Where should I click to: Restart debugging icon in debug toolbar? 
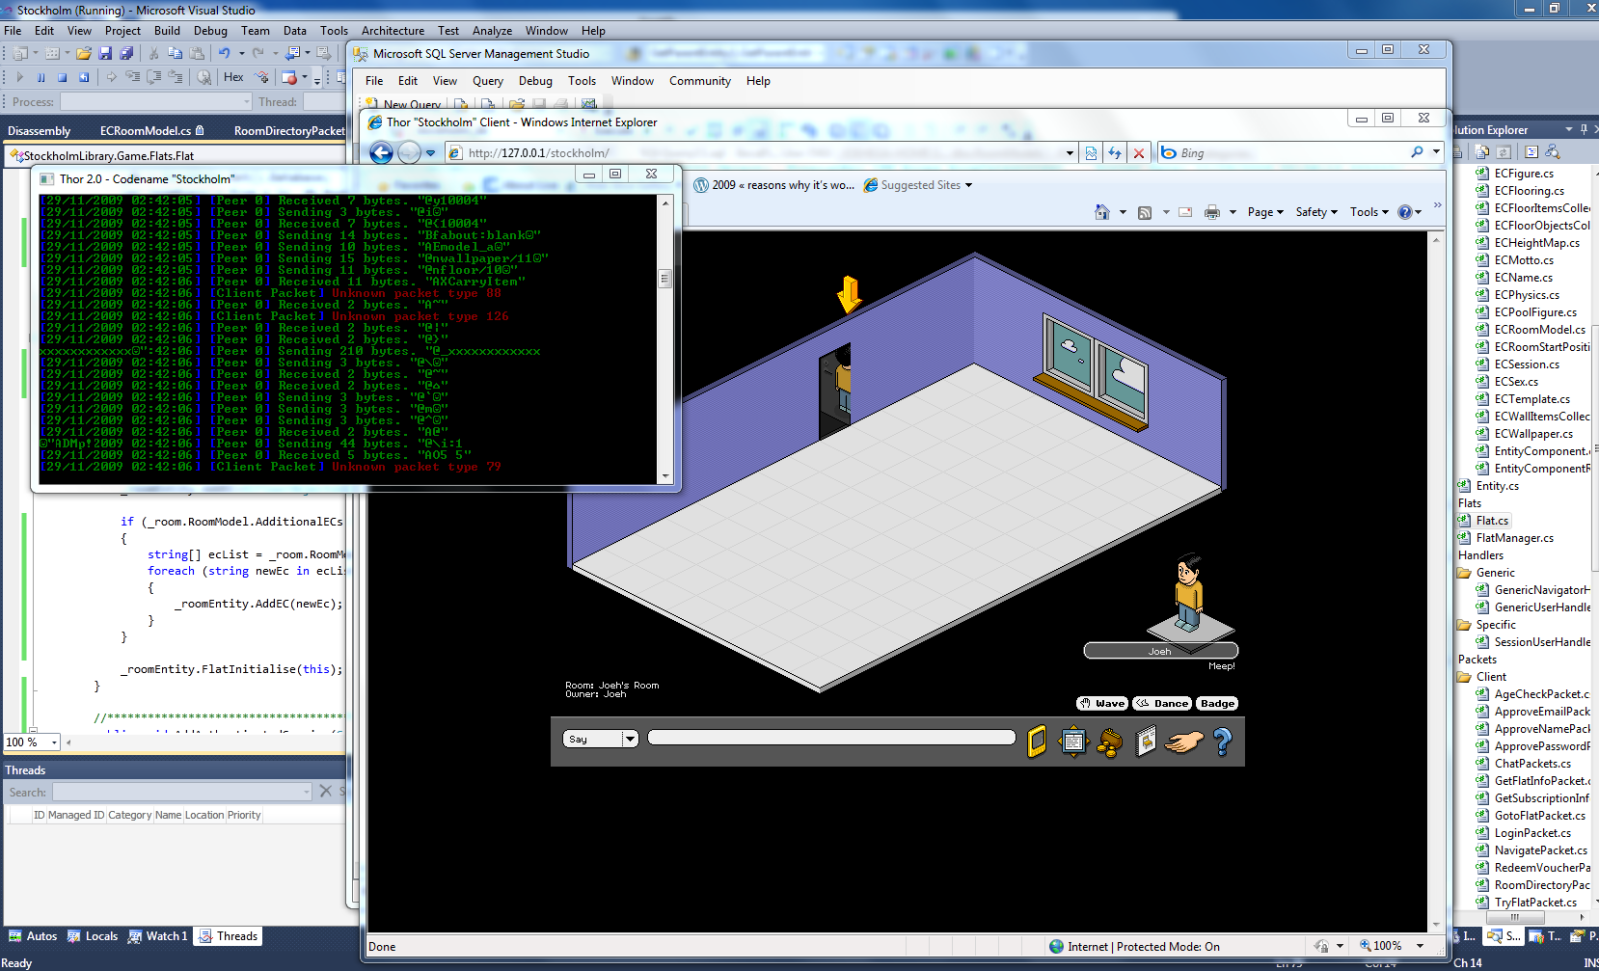pyautogui.click(x=84, y=77)
